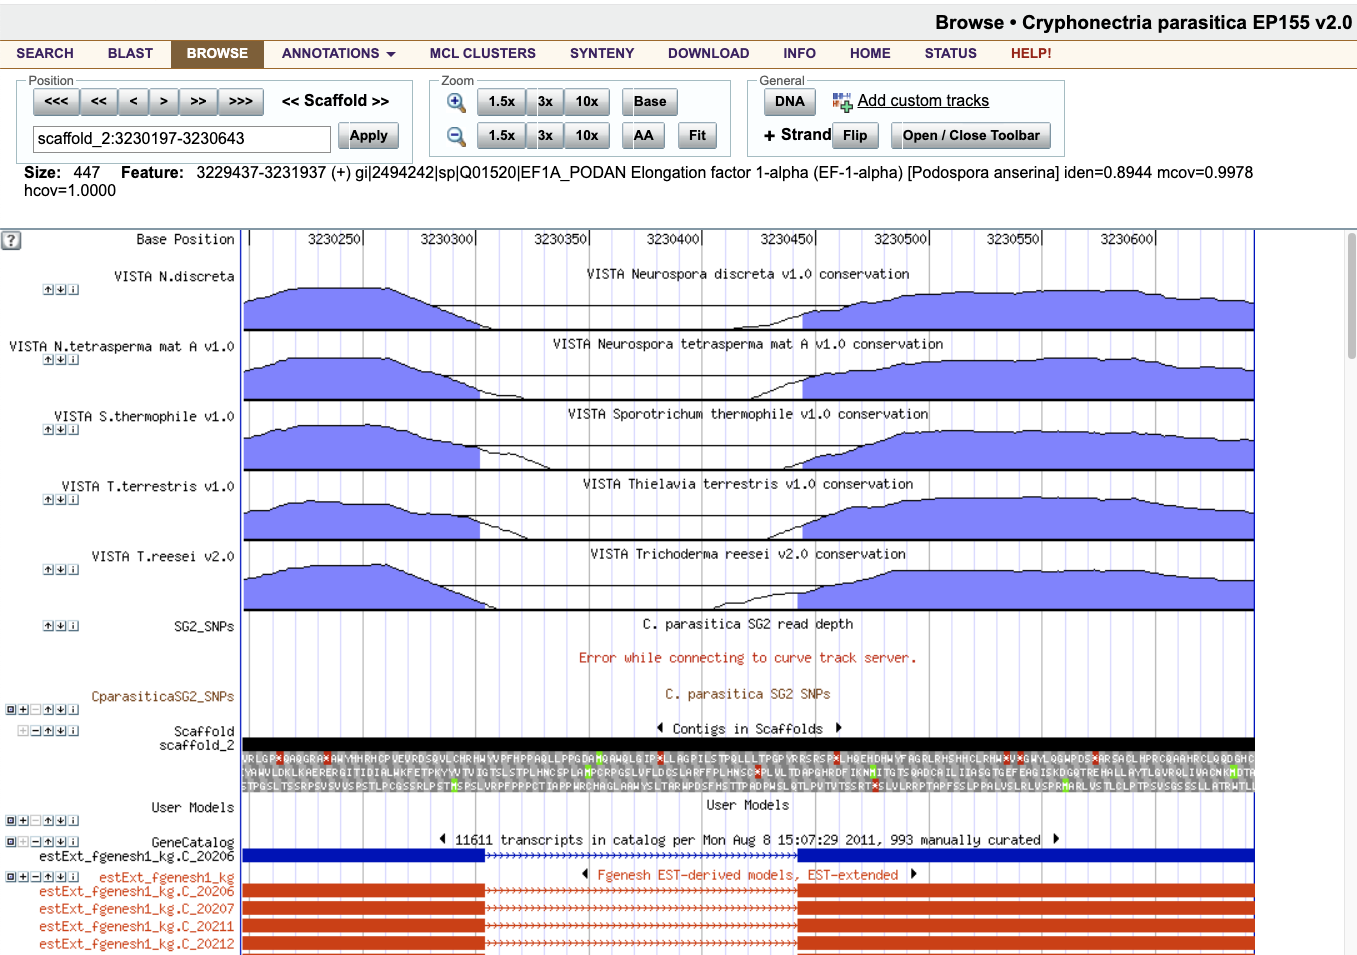The width and height of the screenshot is (1357, 955).
Task: Open the BLAST tab
Action: pos(130,54)
